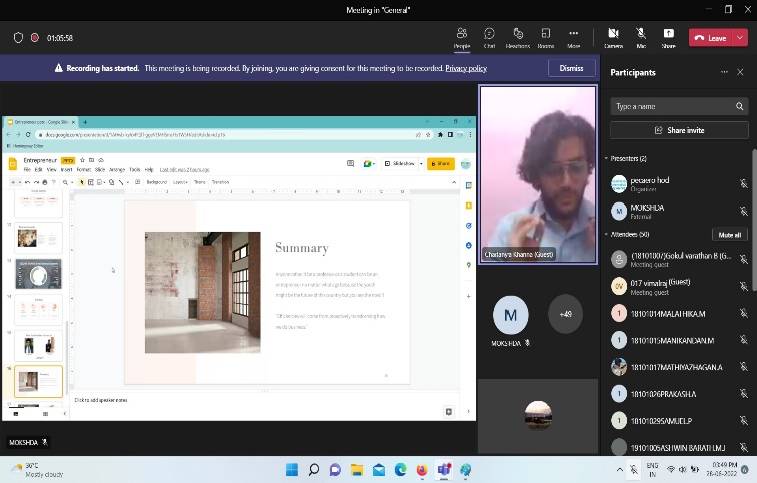
Task: Open the Privacy policy link
Action: click(x=466, y=68)
